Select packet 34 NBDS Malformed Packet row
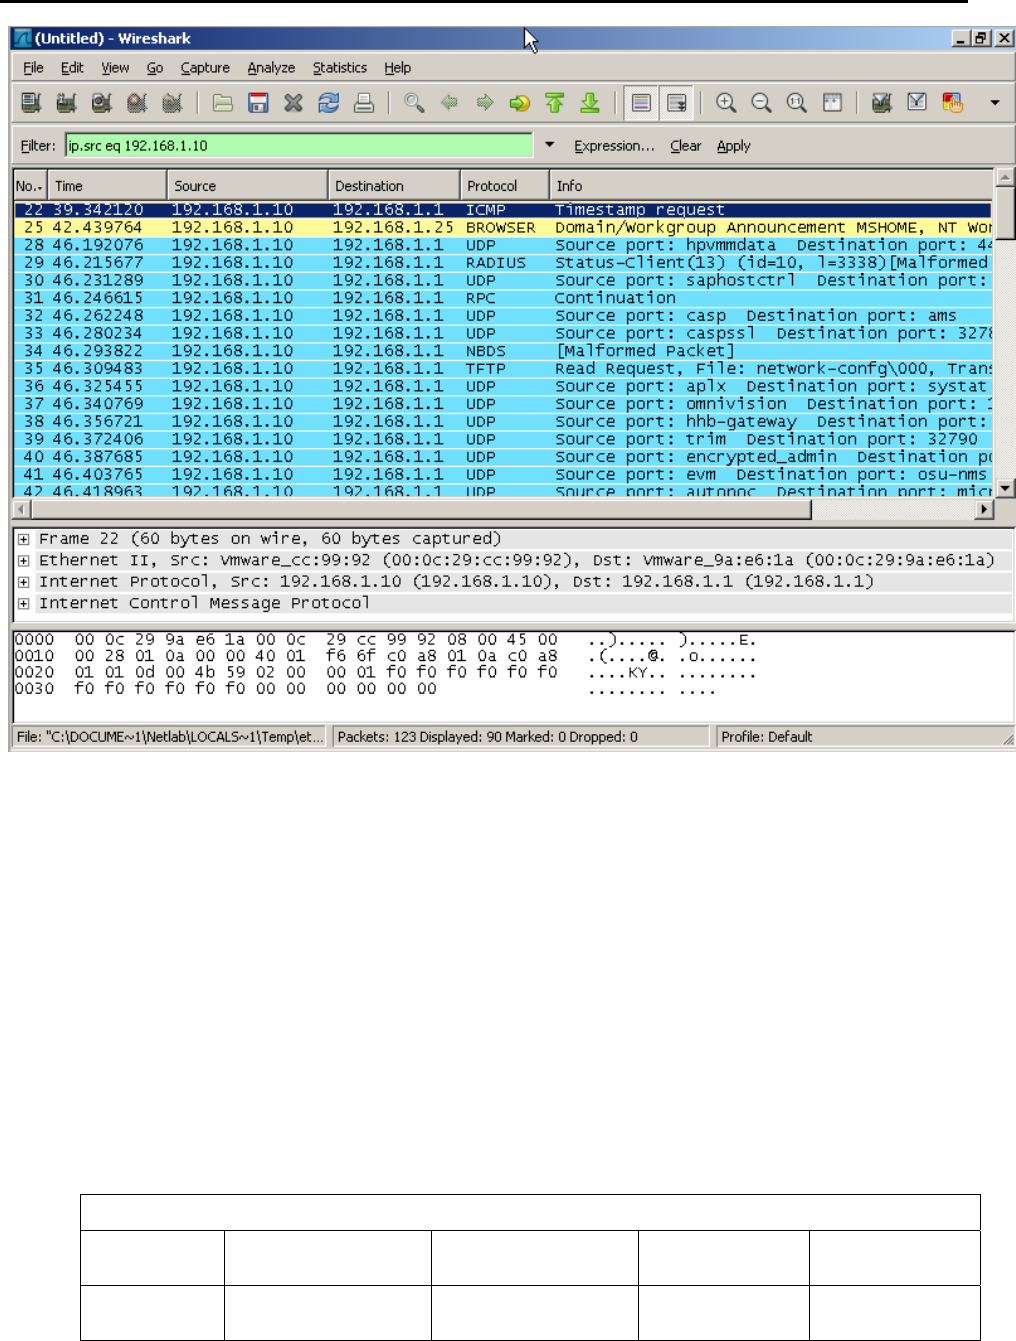Viewport: 1016px width, 1341px height. [x=503, y=351]
